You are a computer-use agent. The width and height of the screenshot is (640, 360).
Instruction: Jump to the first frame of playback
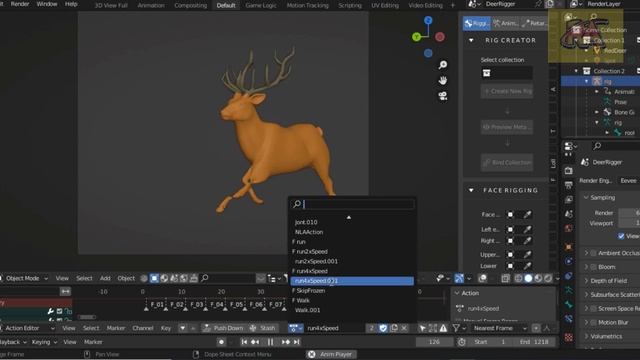coord(244,342)
